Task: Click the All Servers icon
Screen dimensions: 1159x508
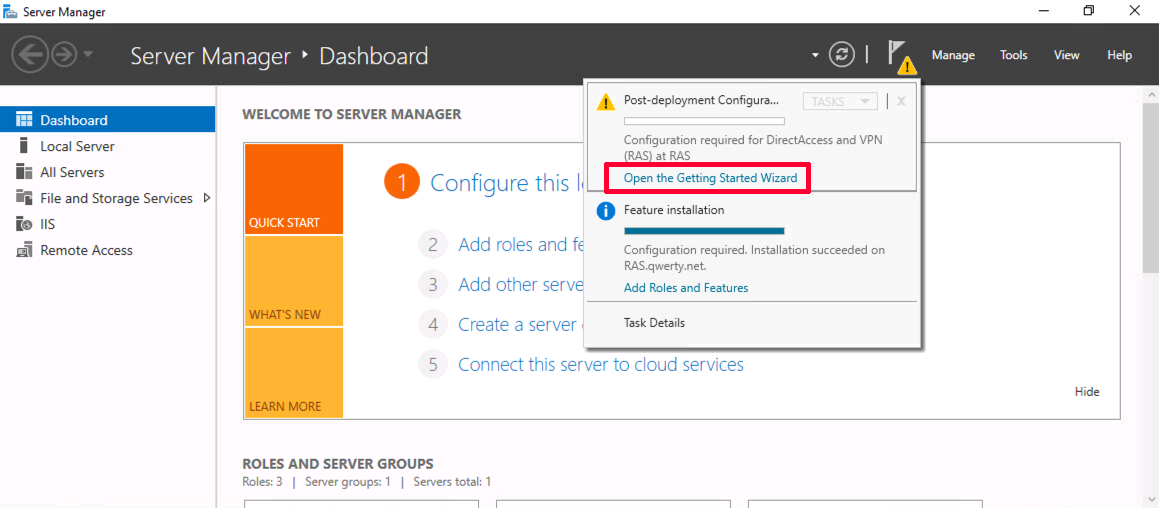Action: (x=24, y=172)
